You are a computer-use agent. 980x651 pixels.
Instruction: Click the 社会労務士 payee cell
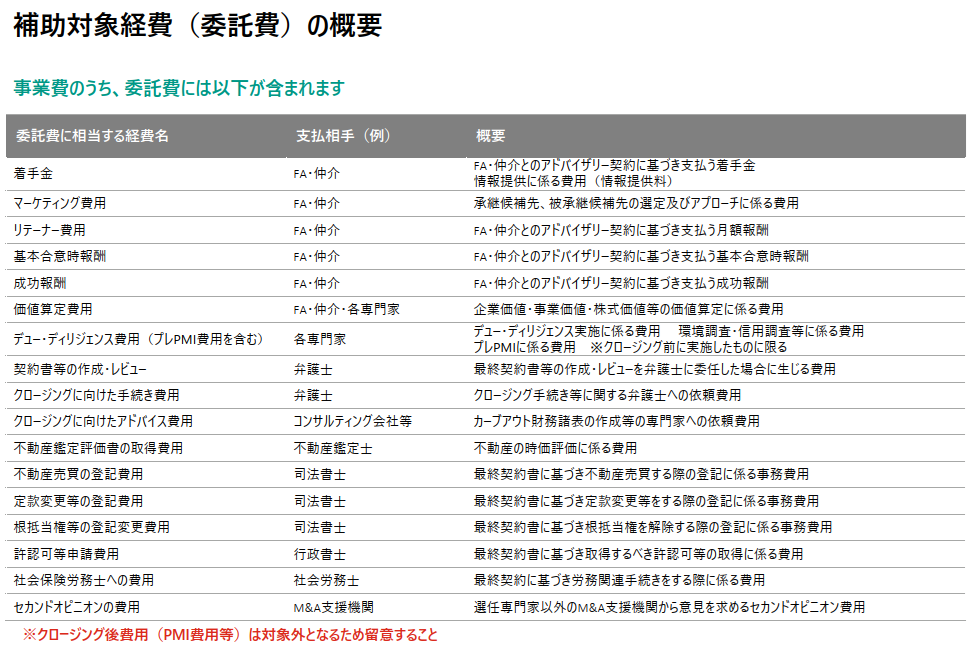(326, 581)
